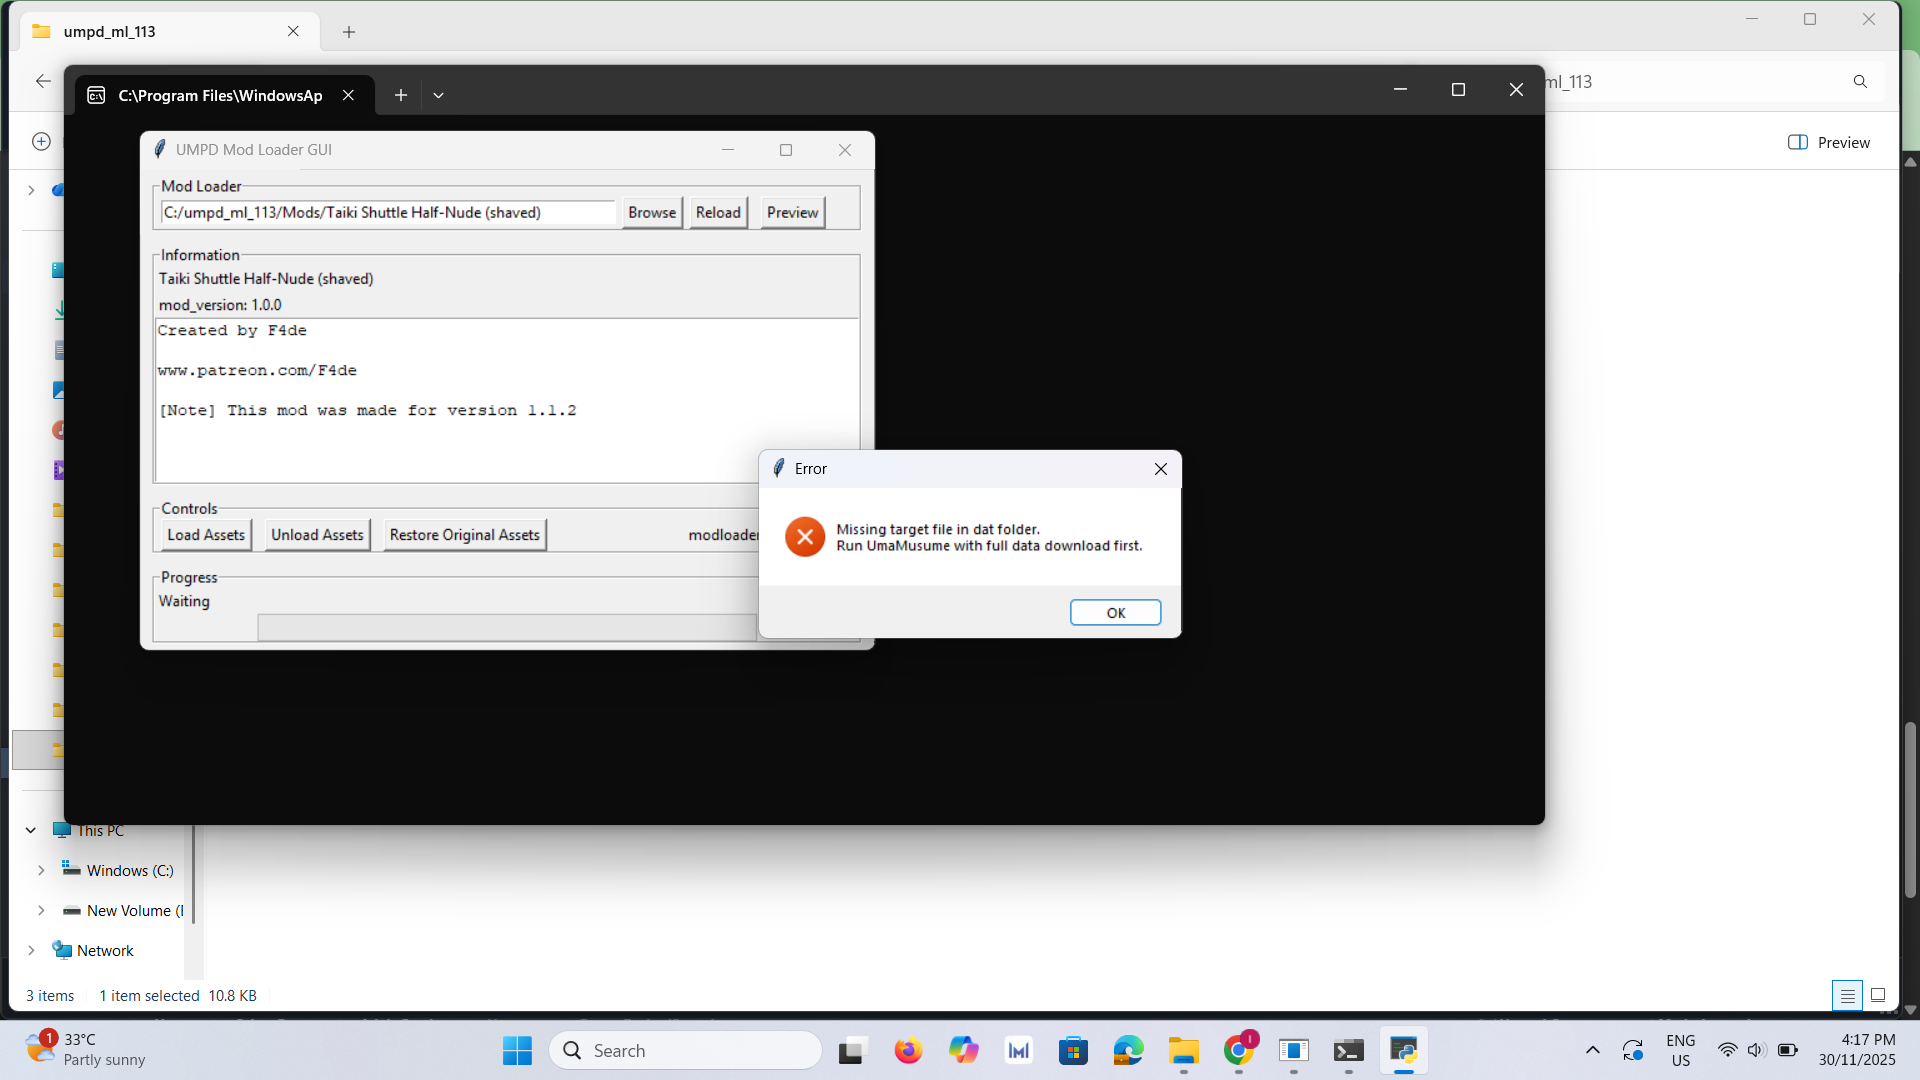Add a new tab in File Explorer
This screenshot has width=1920, height=1080.
click(349, 32)
